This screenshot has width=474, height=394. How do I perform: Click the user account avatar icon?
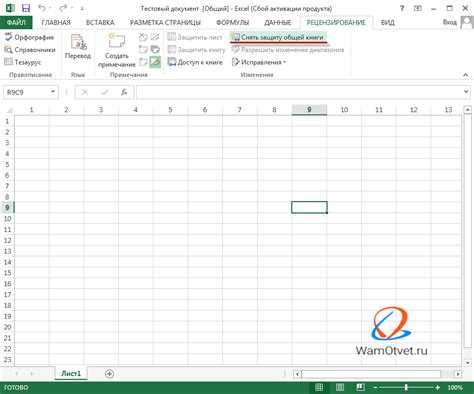pos(467,22)
